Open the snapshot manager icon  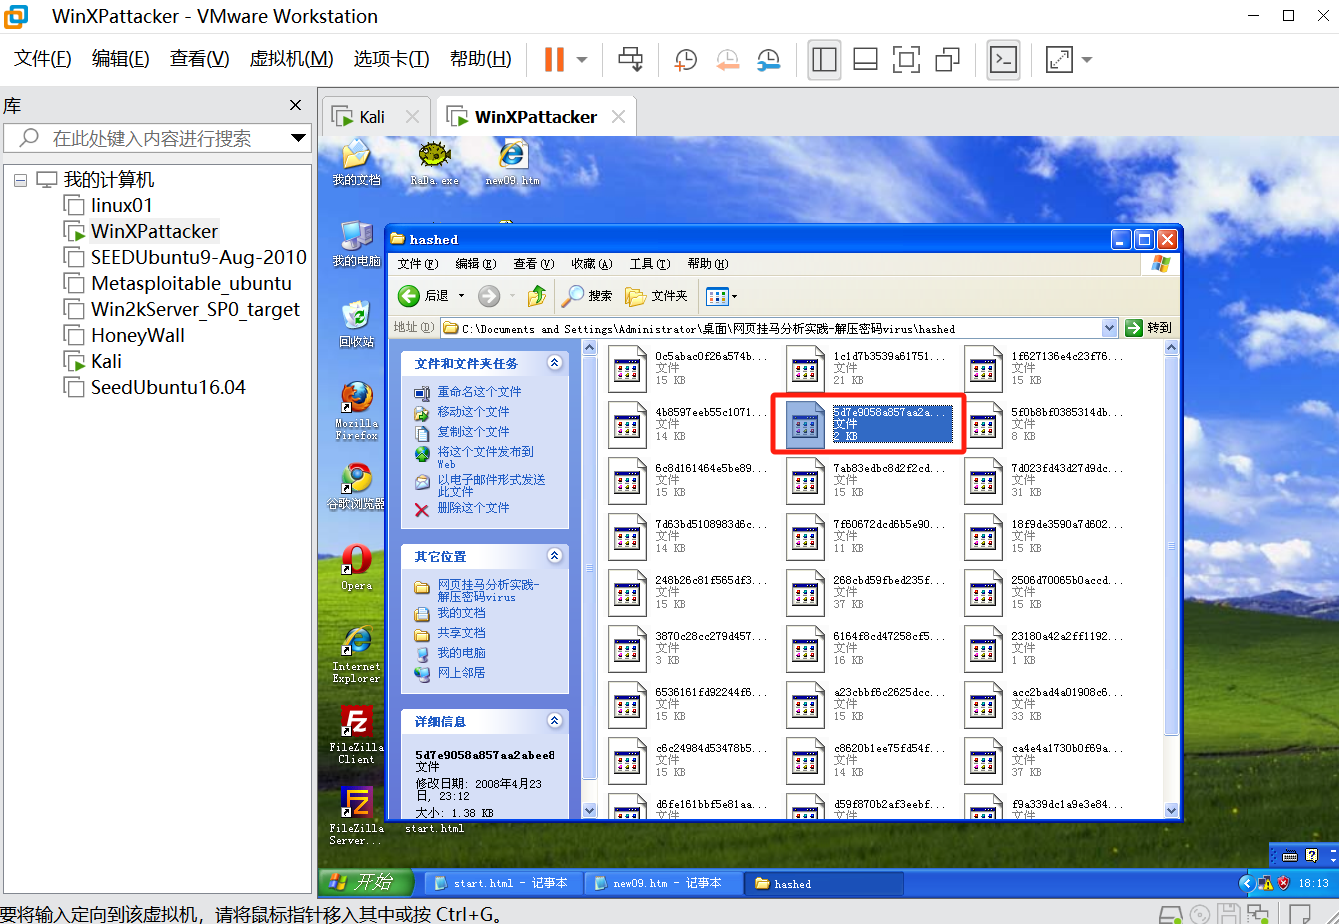pos(768,60)
